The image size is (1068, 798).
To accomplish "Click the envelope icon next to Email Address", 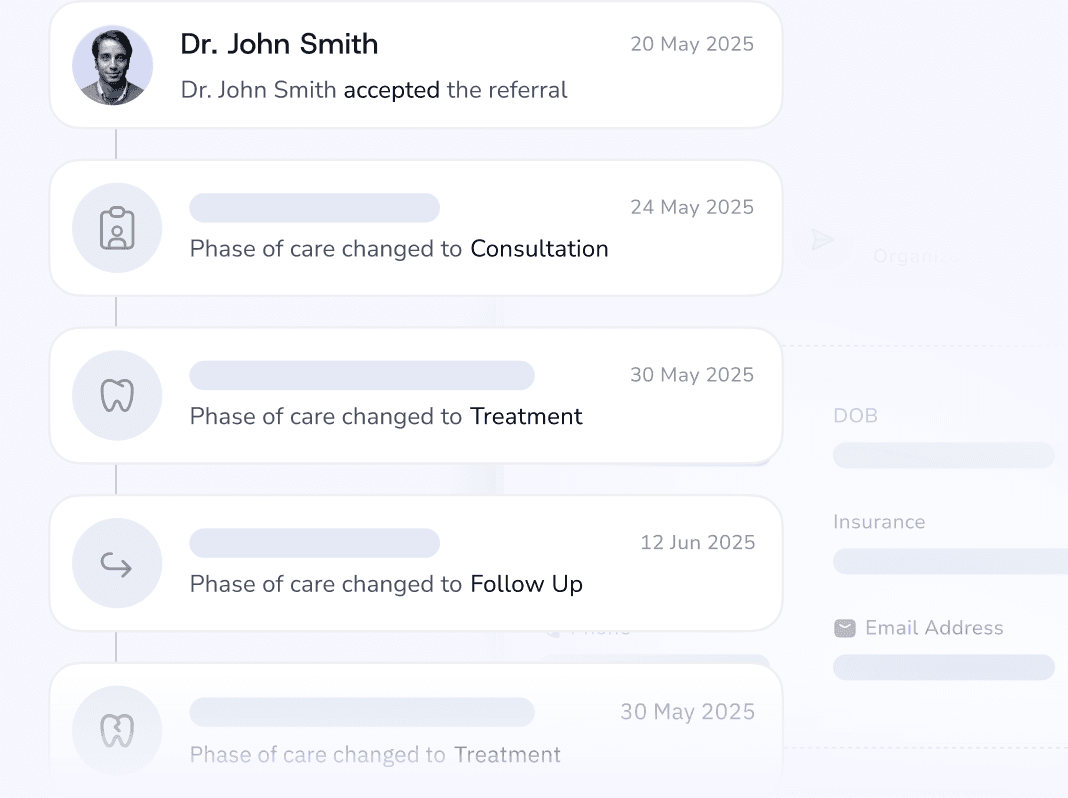I will (845, 628).
